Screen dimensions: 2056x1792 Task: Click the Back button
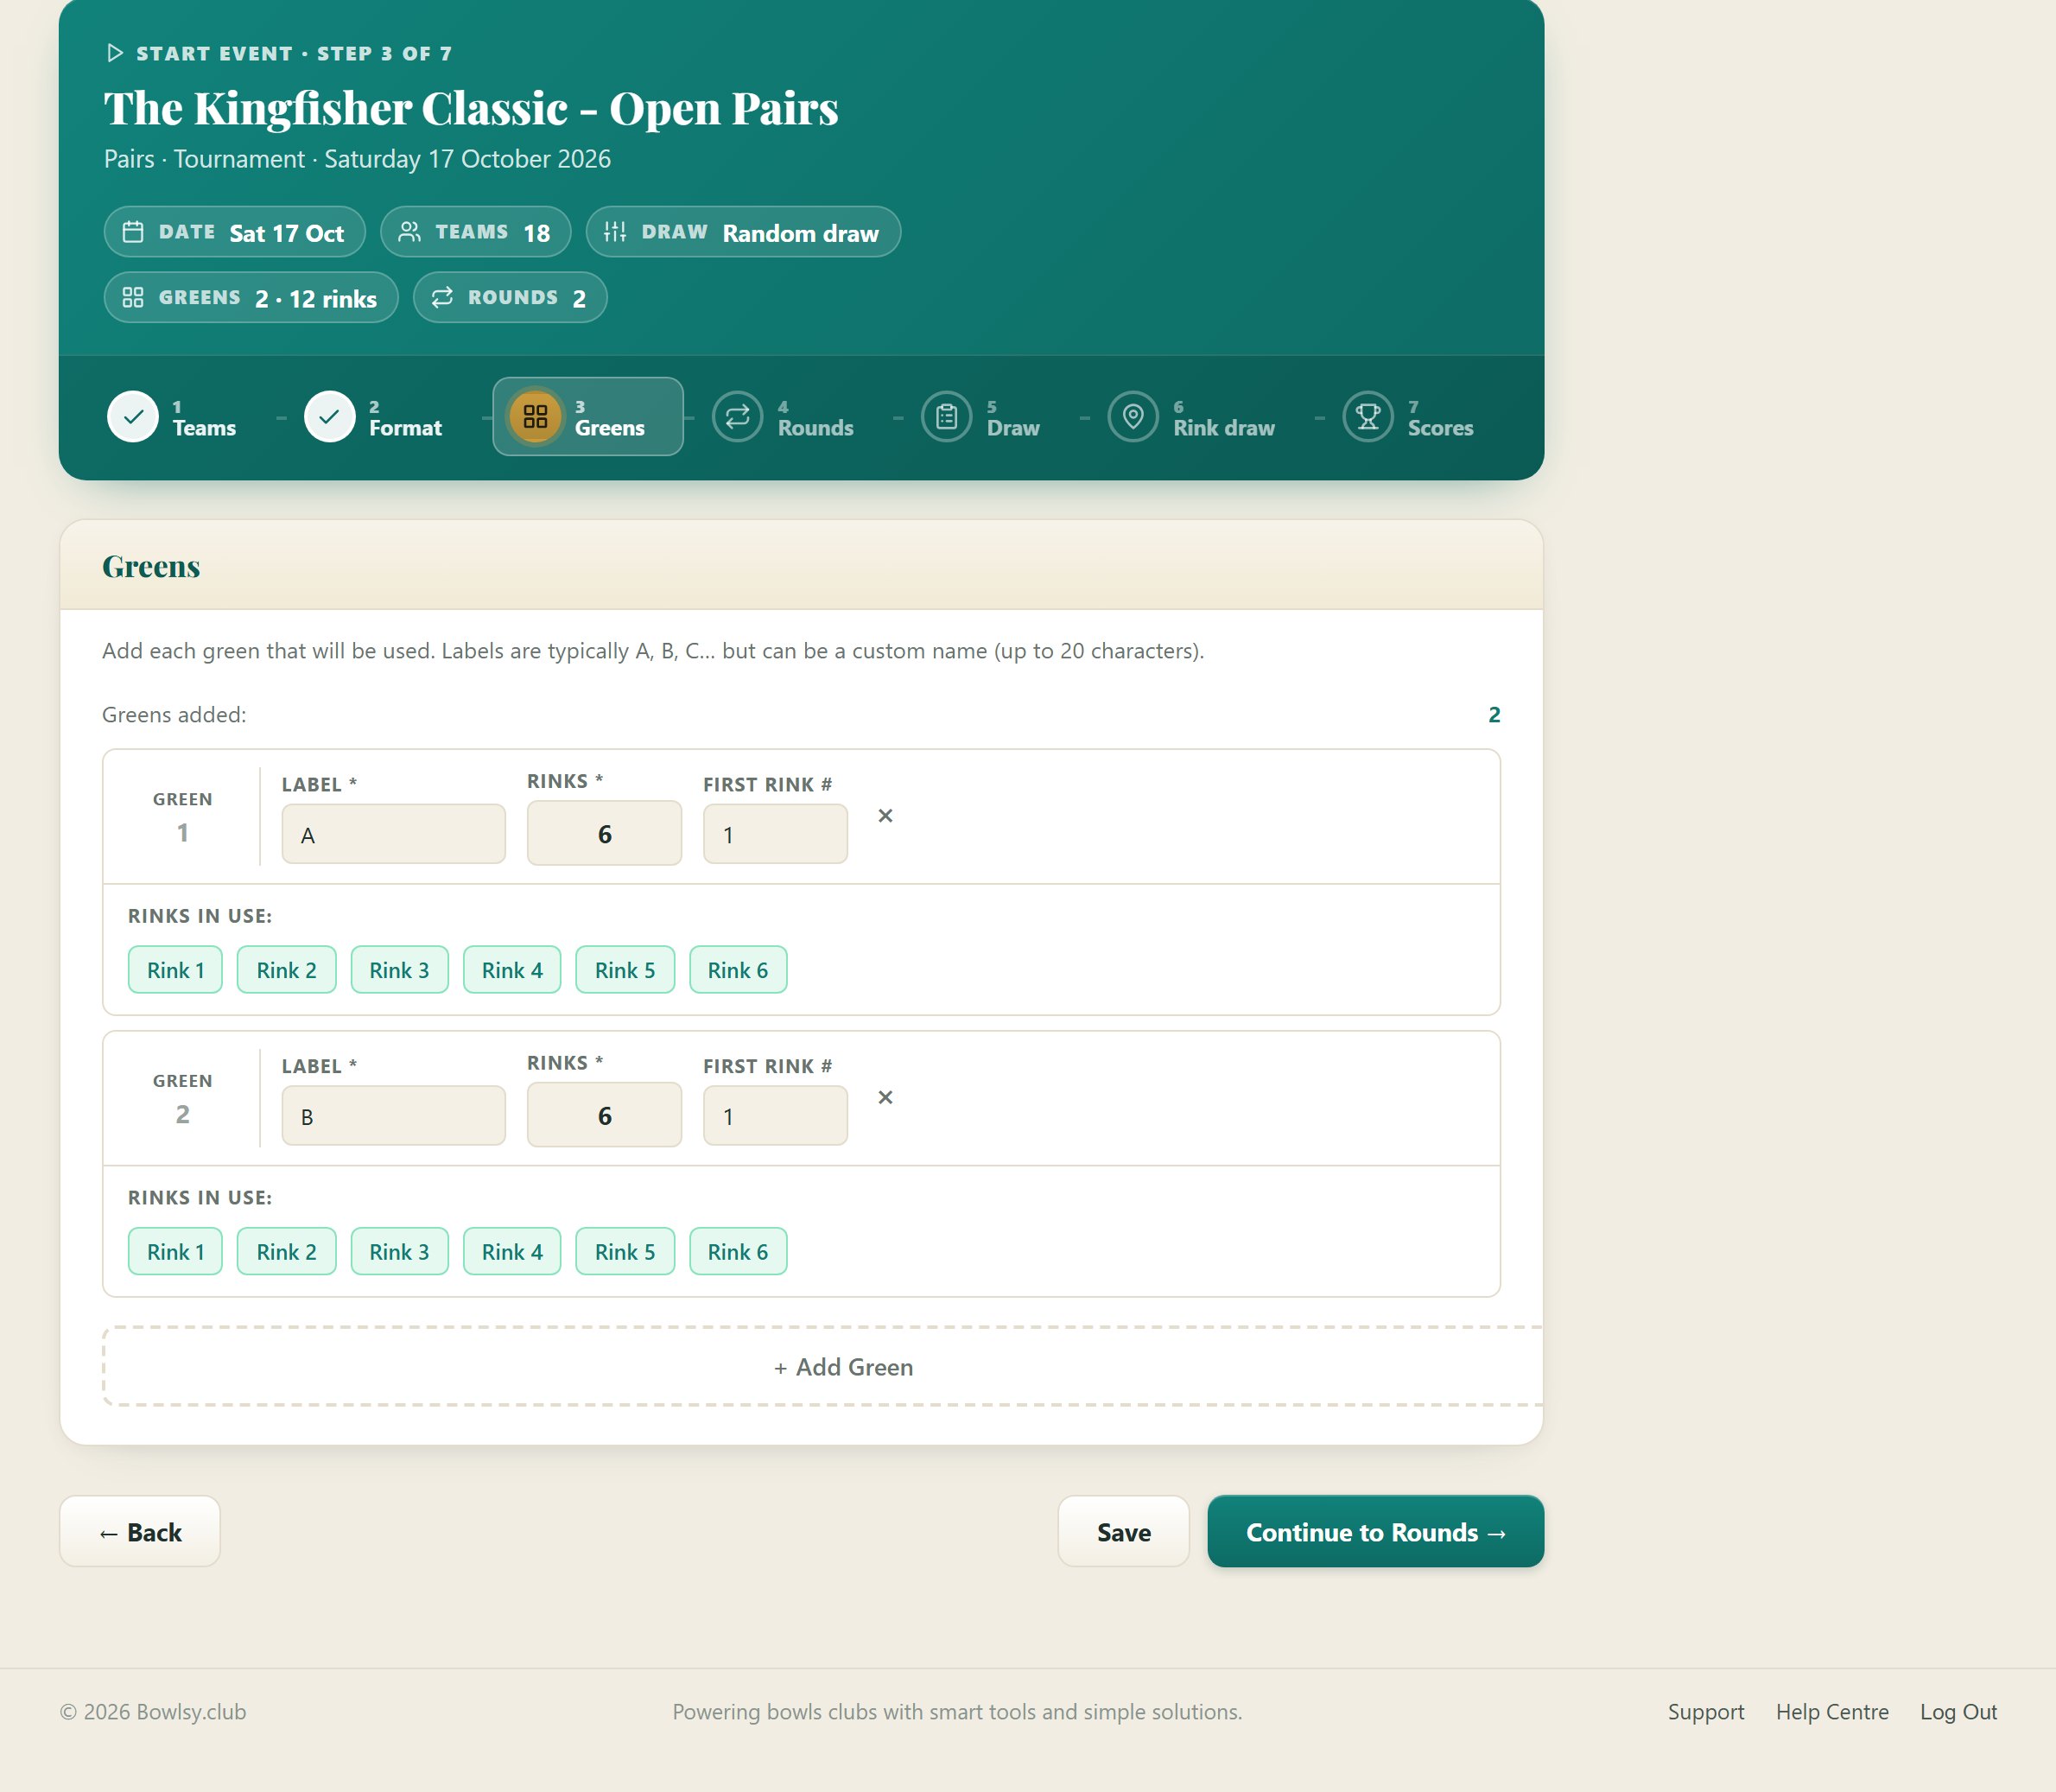[140, 1532]
